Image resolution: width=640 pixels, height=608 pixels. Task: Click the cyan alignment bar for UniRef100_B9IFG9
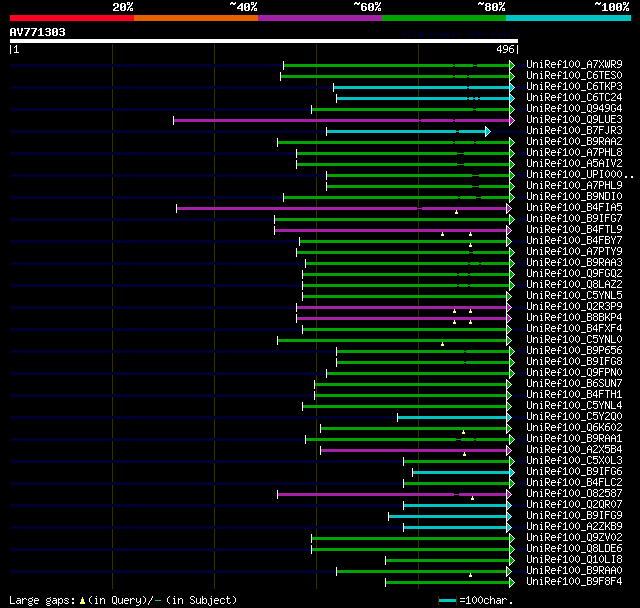447,517
